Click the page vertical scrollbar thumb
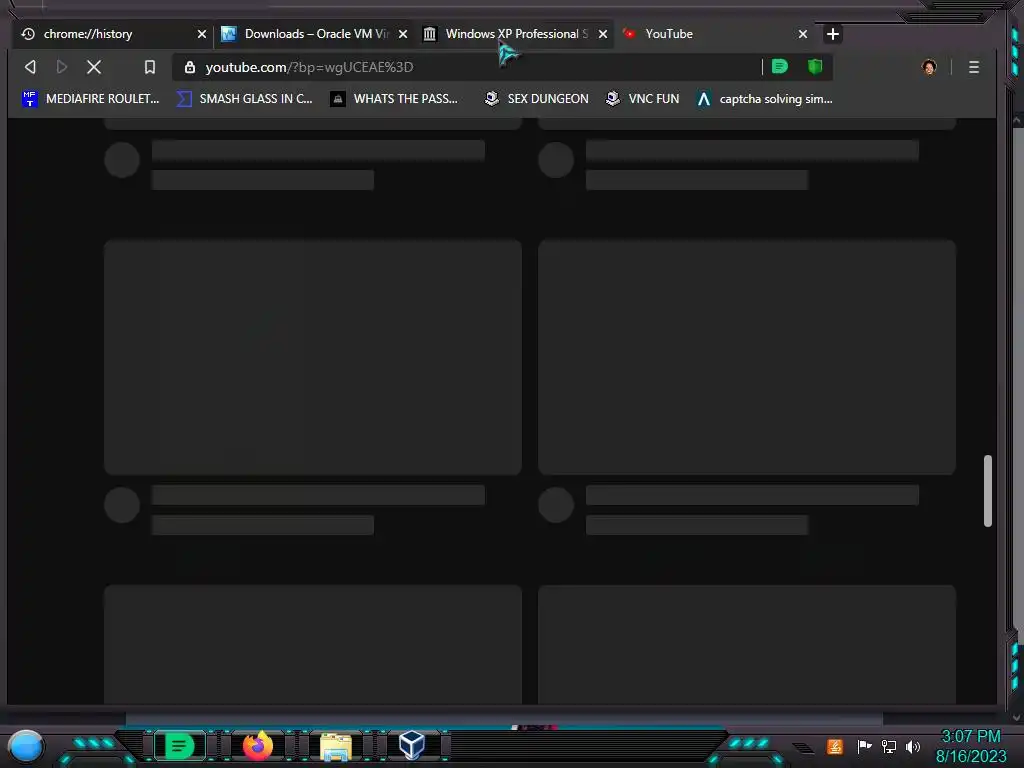1024x768 pixels. pyautogui.click(x=988, y=490)
